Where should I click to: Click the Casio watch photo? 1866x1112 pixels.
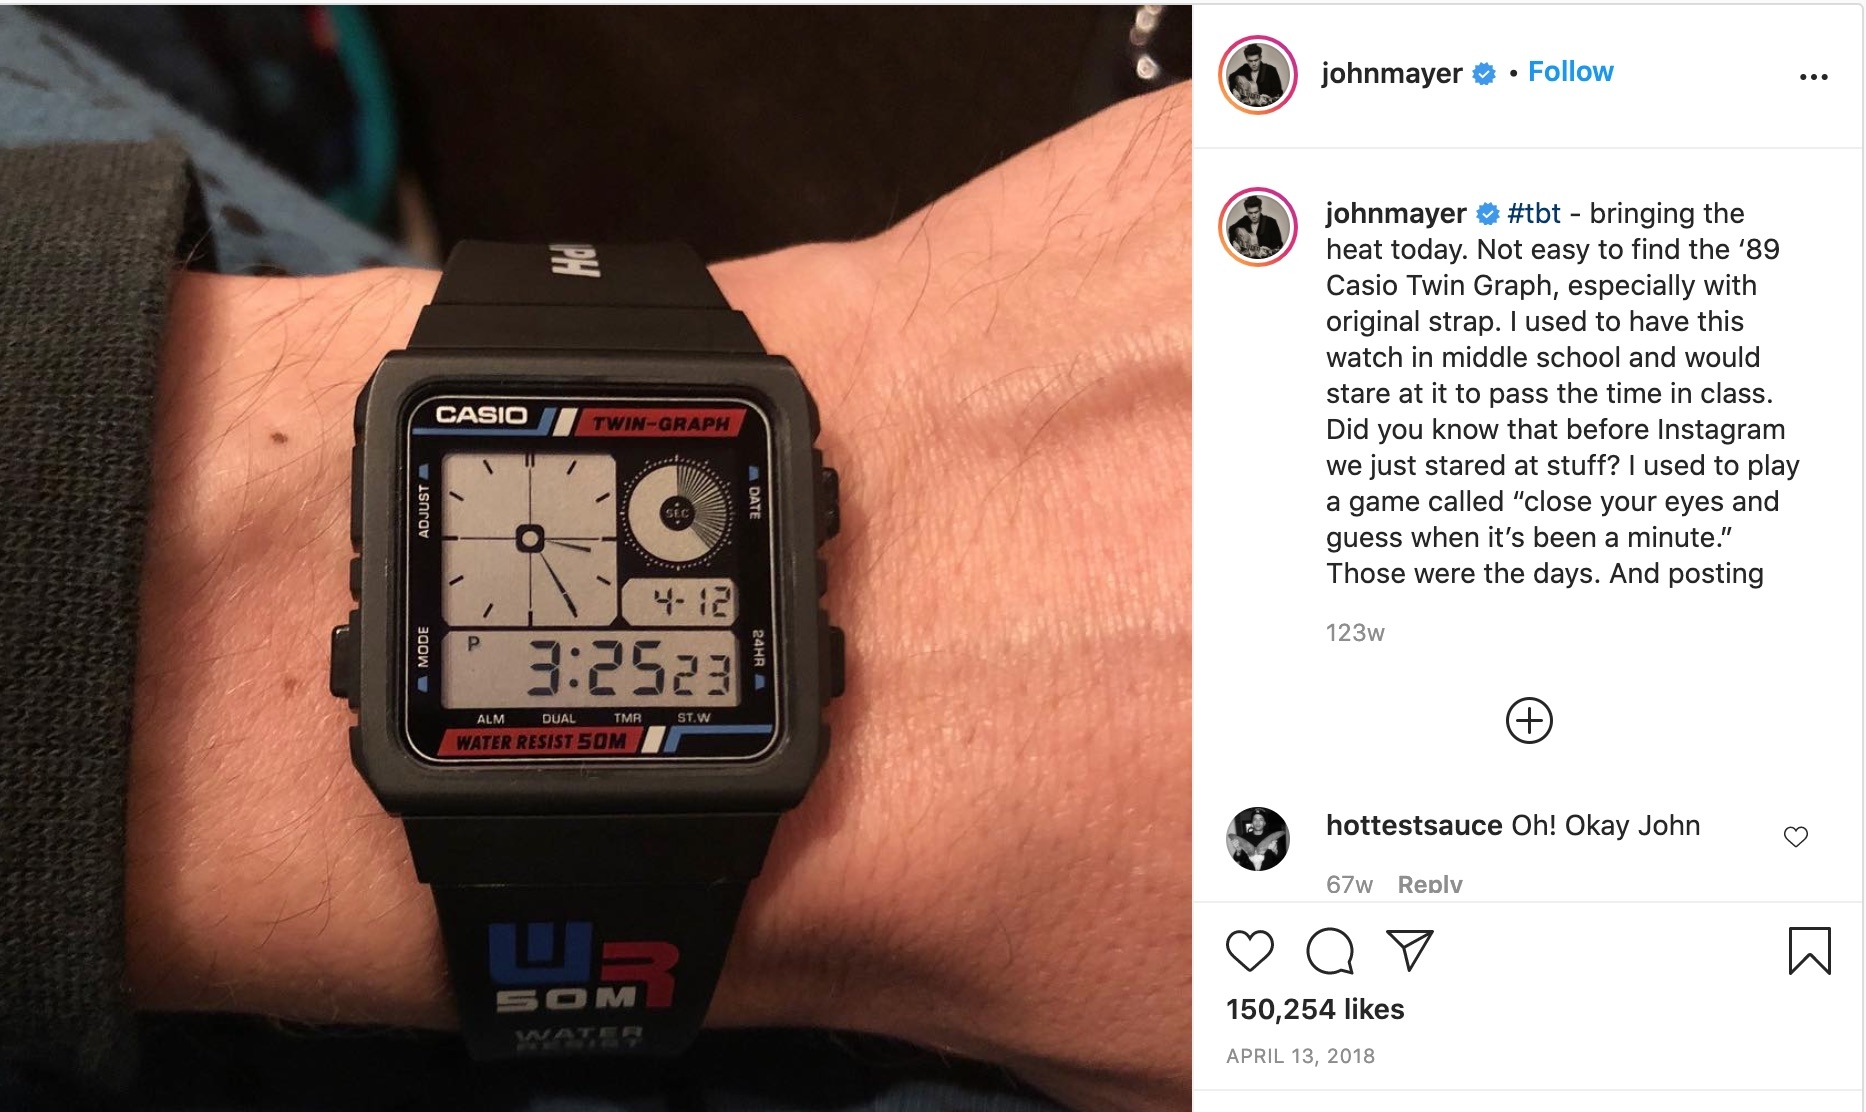point(596,558)
